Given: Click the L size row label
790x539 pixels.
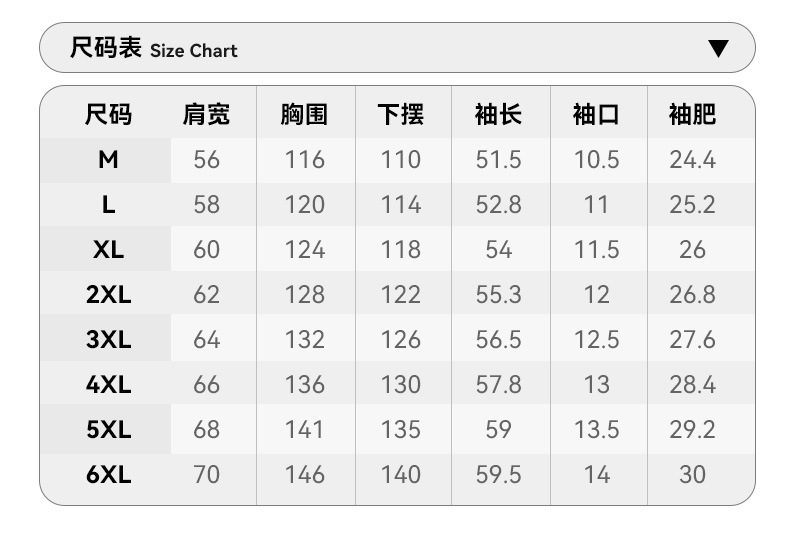Looking at the screenshot, I should pyautogui.click(x=108, y=205).
